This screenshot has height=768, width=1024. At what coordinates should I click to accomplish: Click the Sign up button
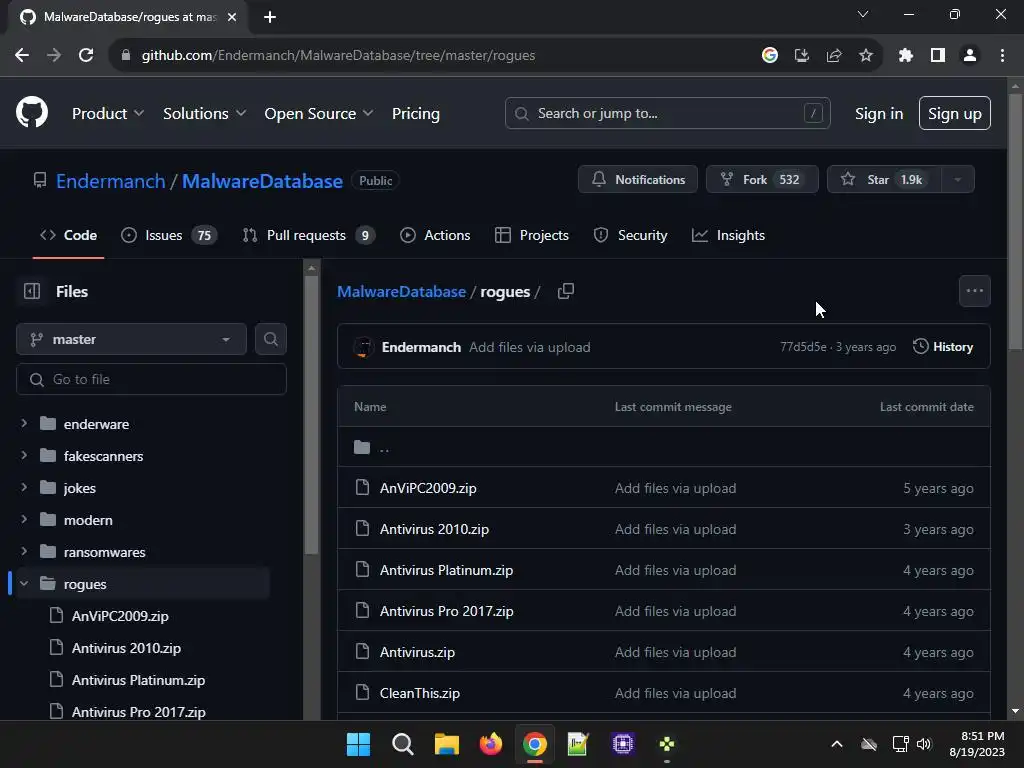click(955, 114)
